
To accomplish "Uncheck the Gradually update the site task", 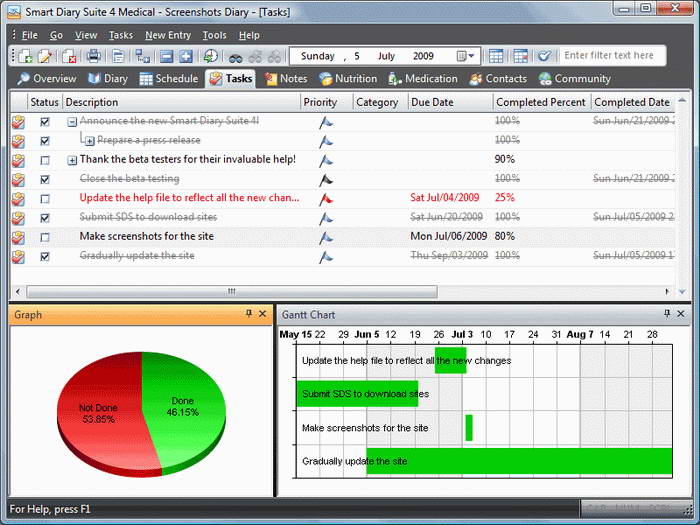I will (x=45, y=256).
